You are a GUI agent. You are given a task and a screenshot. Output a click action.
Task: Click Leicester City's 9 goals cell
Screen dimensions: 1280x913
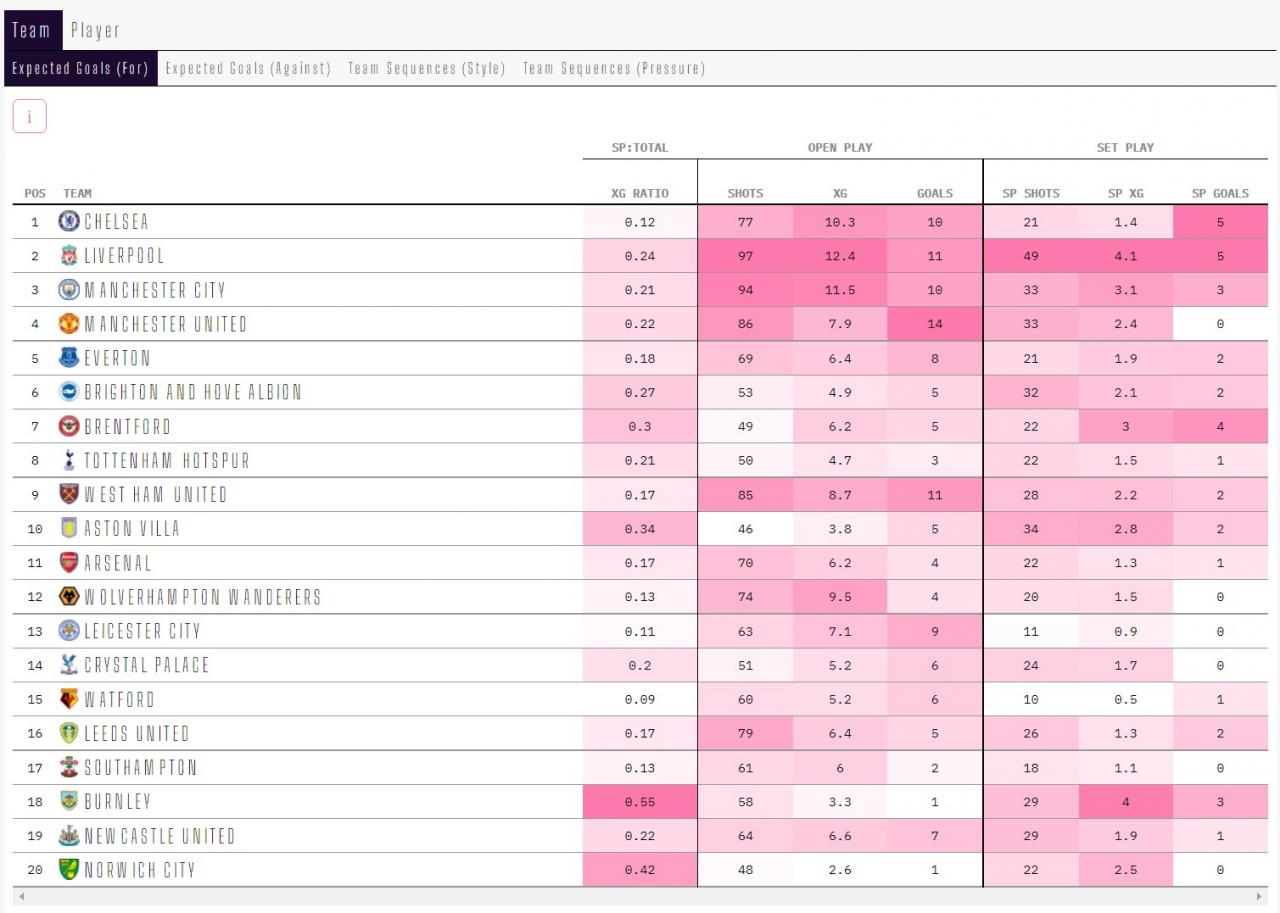click(x=935, y=631)
